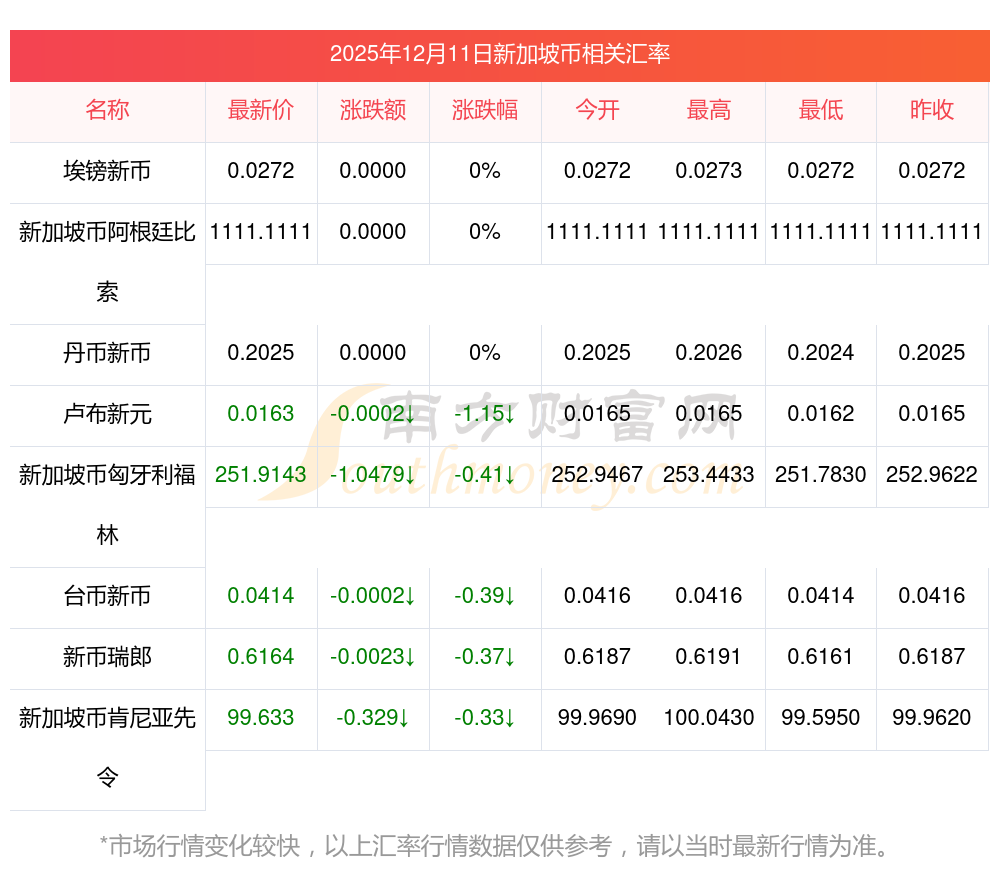Image resolution: width=1000 pixels, height=877 pixels.
Task: Click the 涨跌额 column header
Action: click(373, 111)
